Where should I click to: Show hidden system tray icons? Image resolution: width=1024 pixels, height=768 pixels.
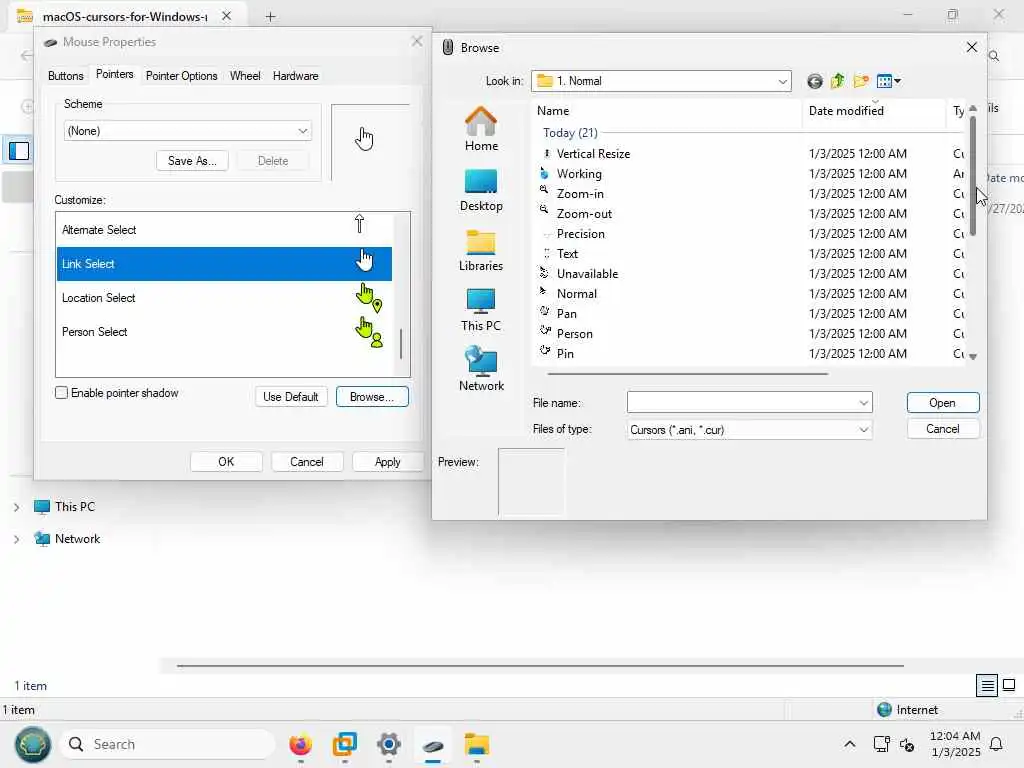tap(850, 744)
